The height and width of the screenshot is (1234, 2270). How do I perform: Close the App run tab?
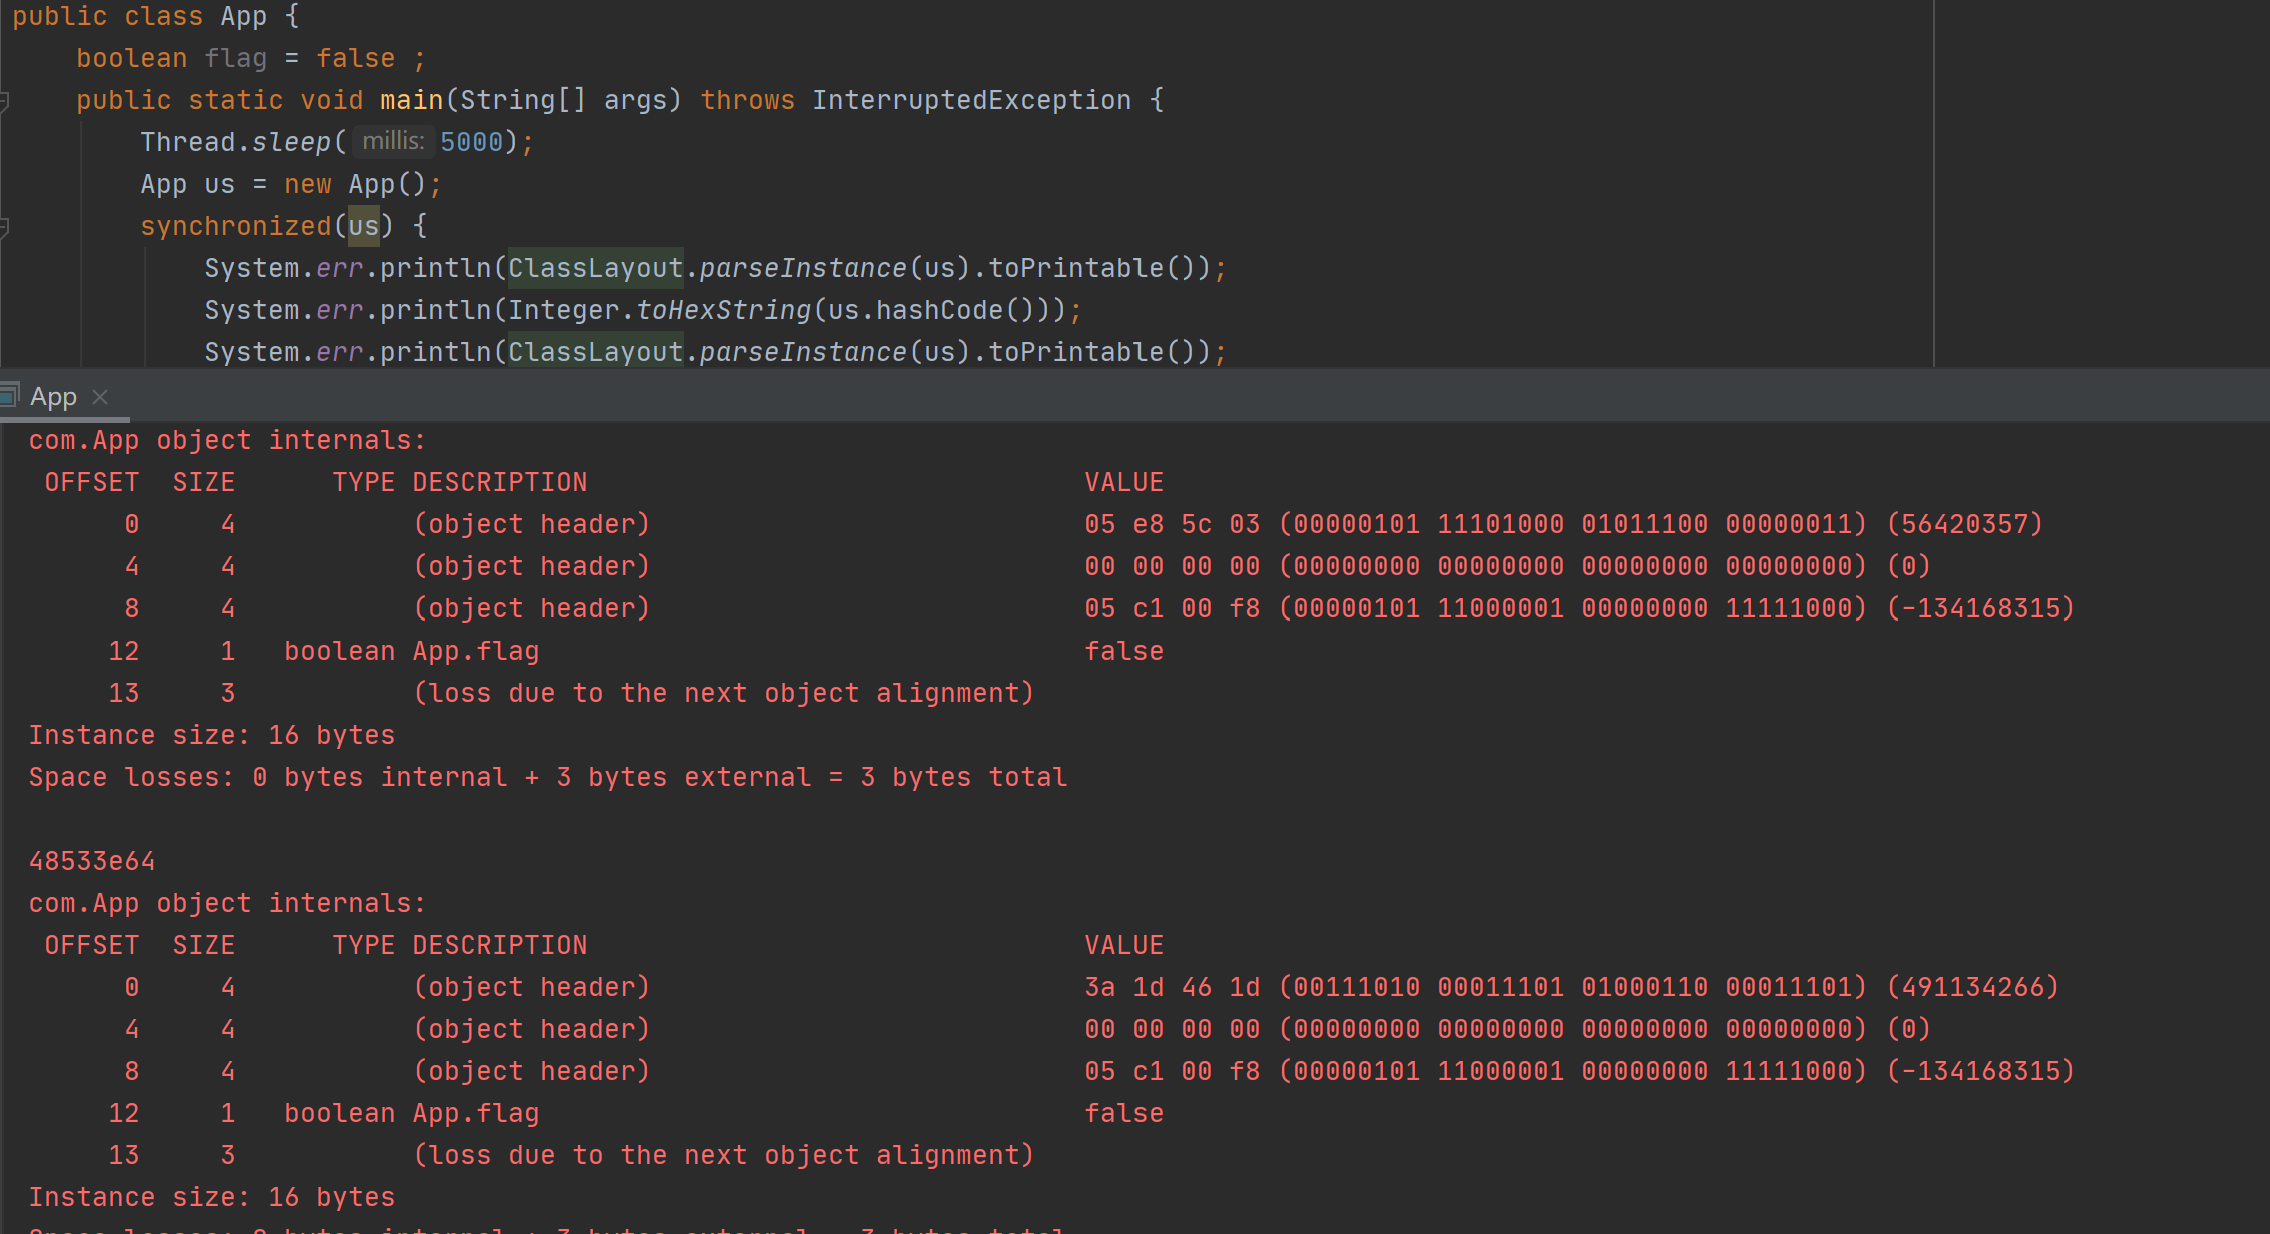point(100,397)
